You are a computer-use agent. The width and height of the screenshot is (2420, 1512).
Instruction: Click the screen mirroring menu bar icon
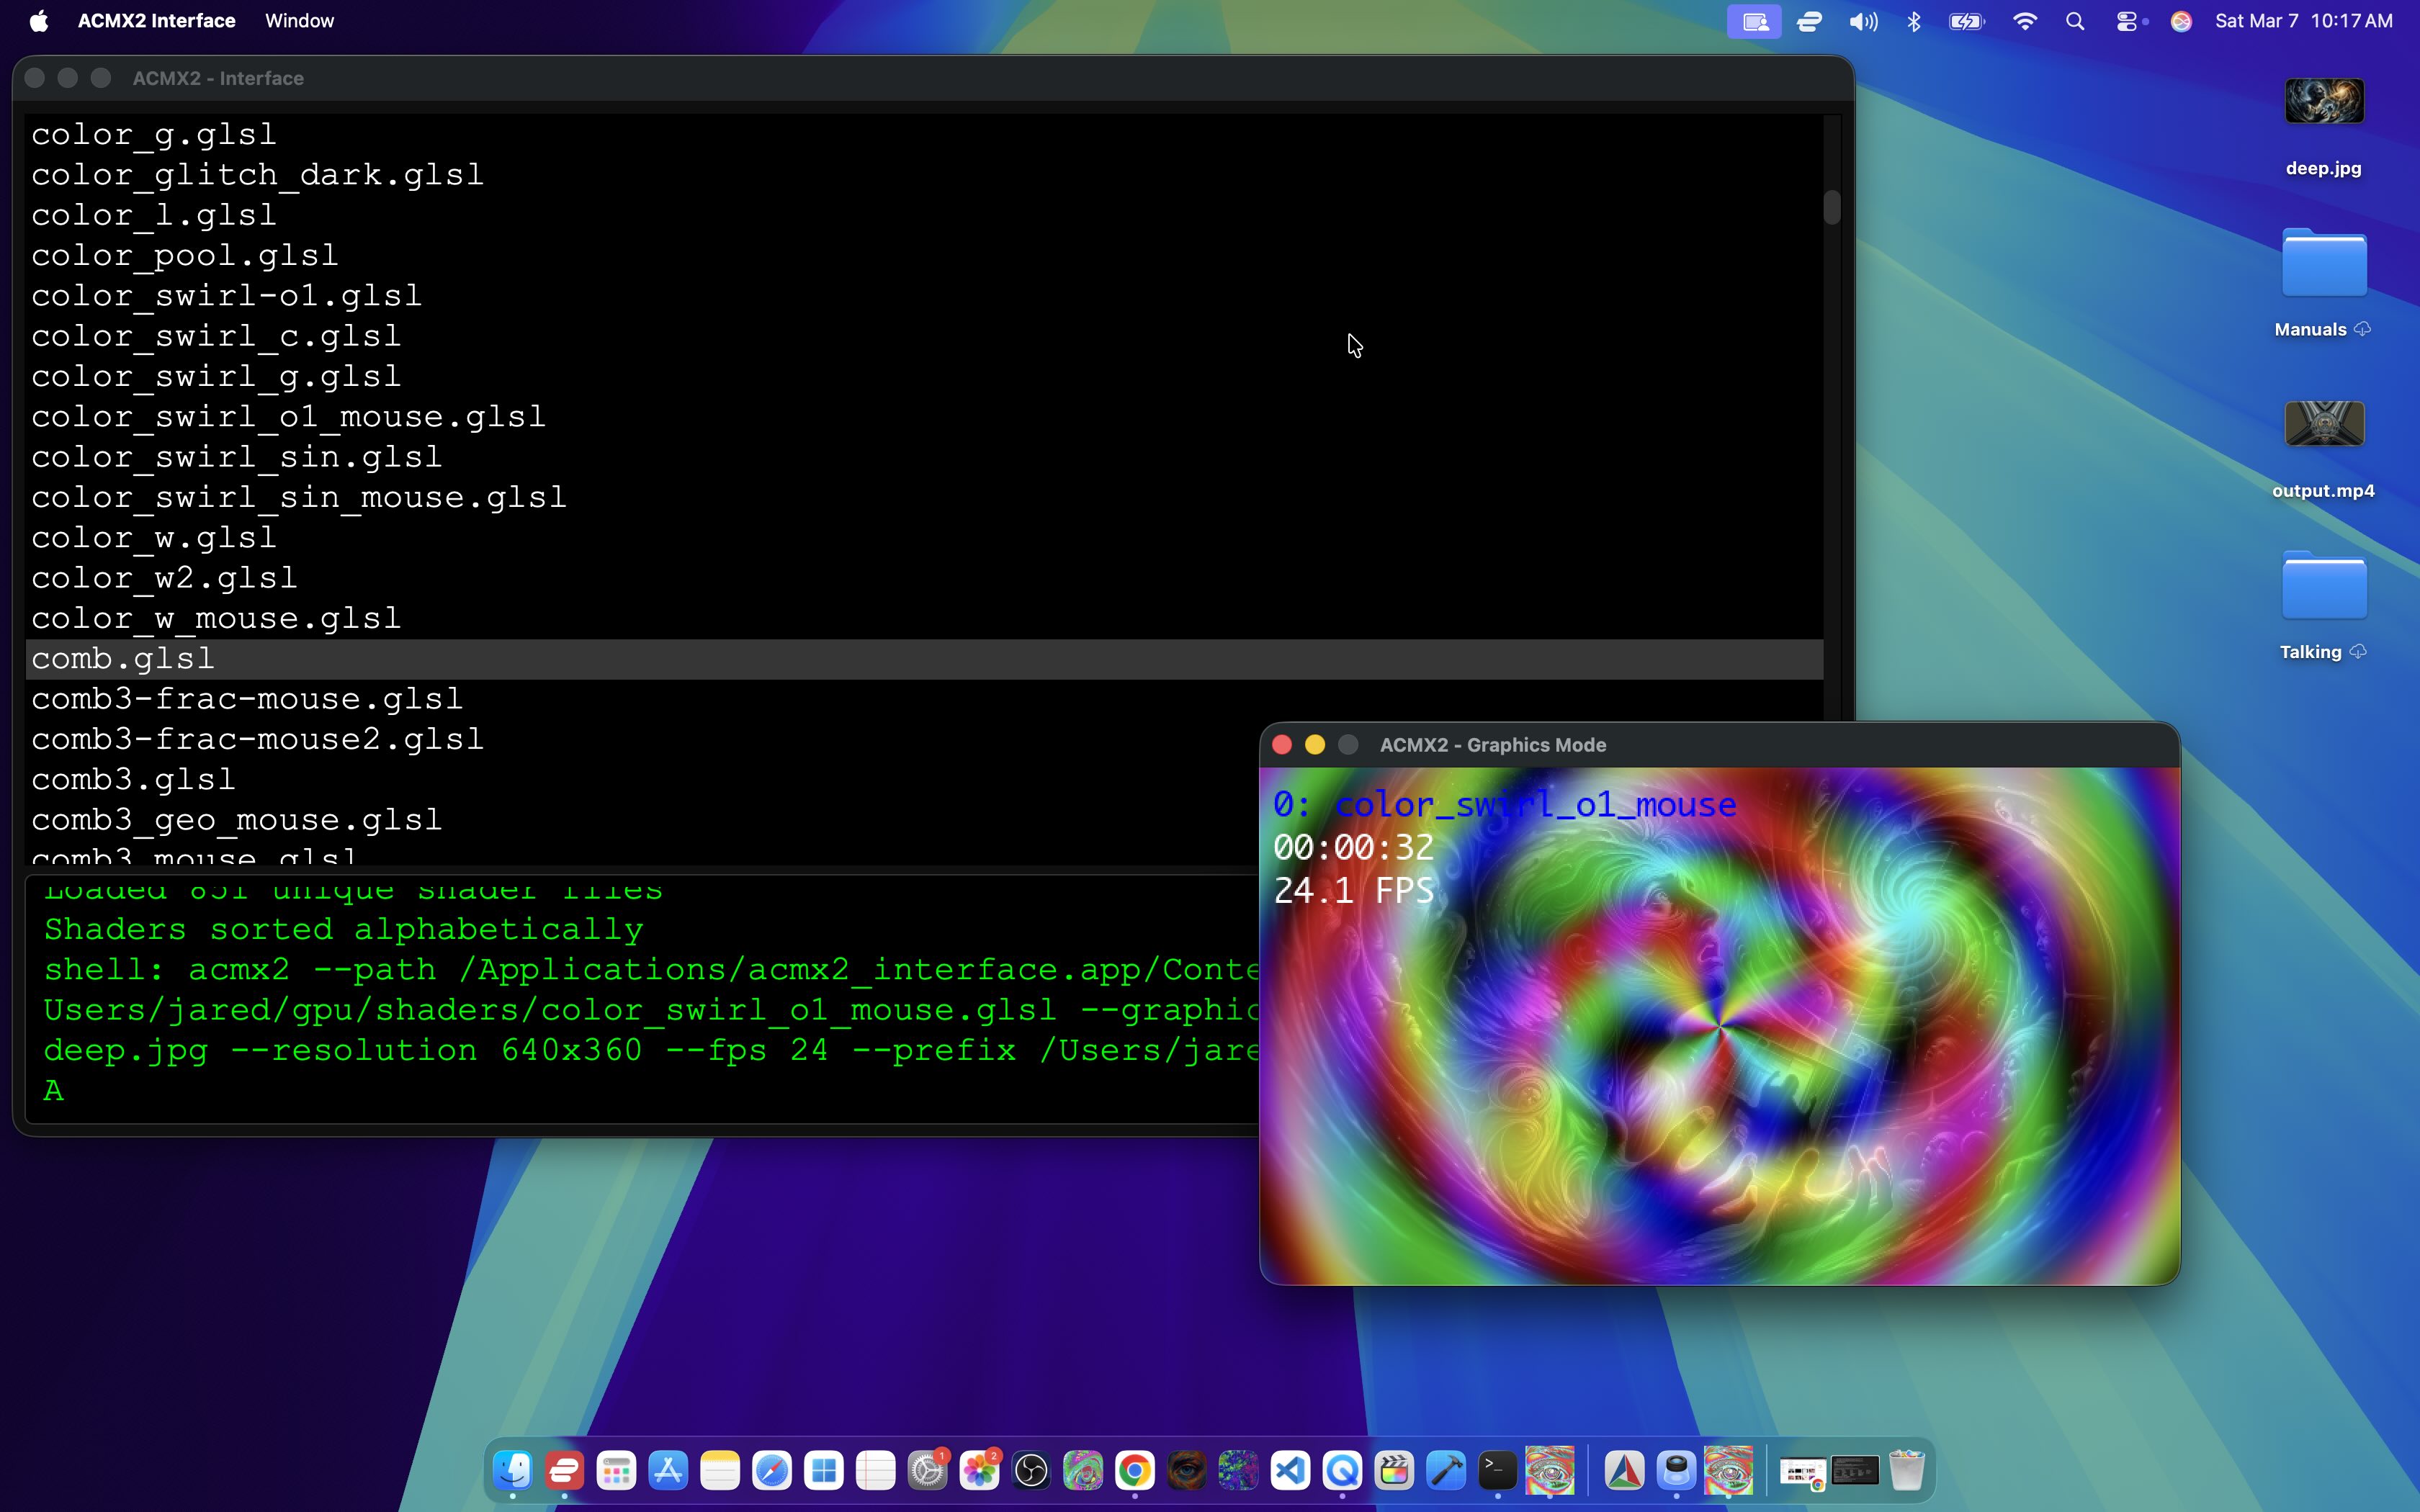click(x=1754, y=21)
